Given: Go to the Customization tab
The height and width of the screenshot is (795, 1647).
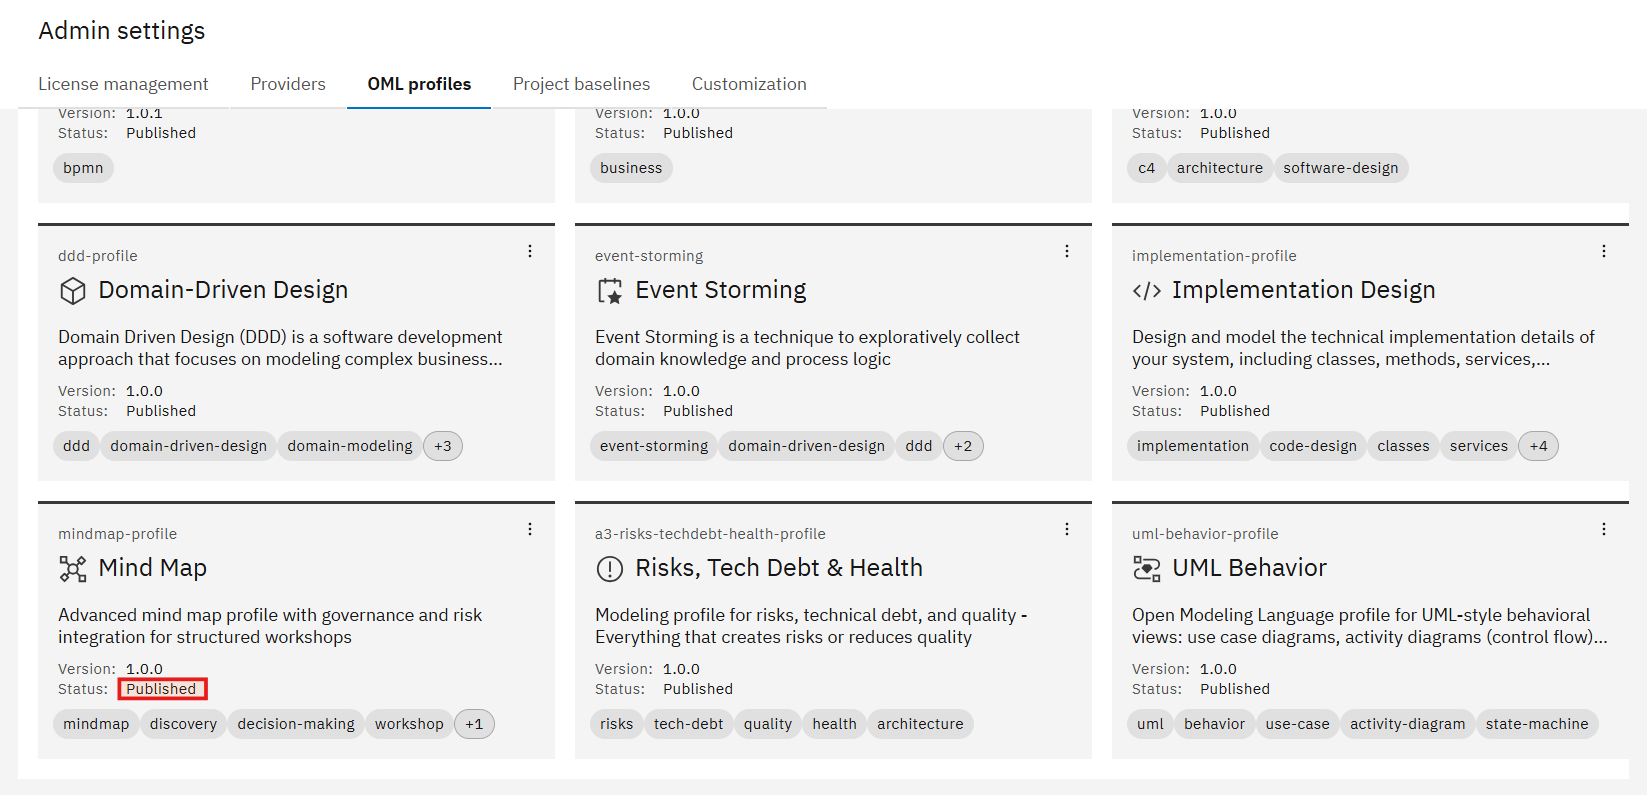Looking at the screenshot, I should coord(749,84).
